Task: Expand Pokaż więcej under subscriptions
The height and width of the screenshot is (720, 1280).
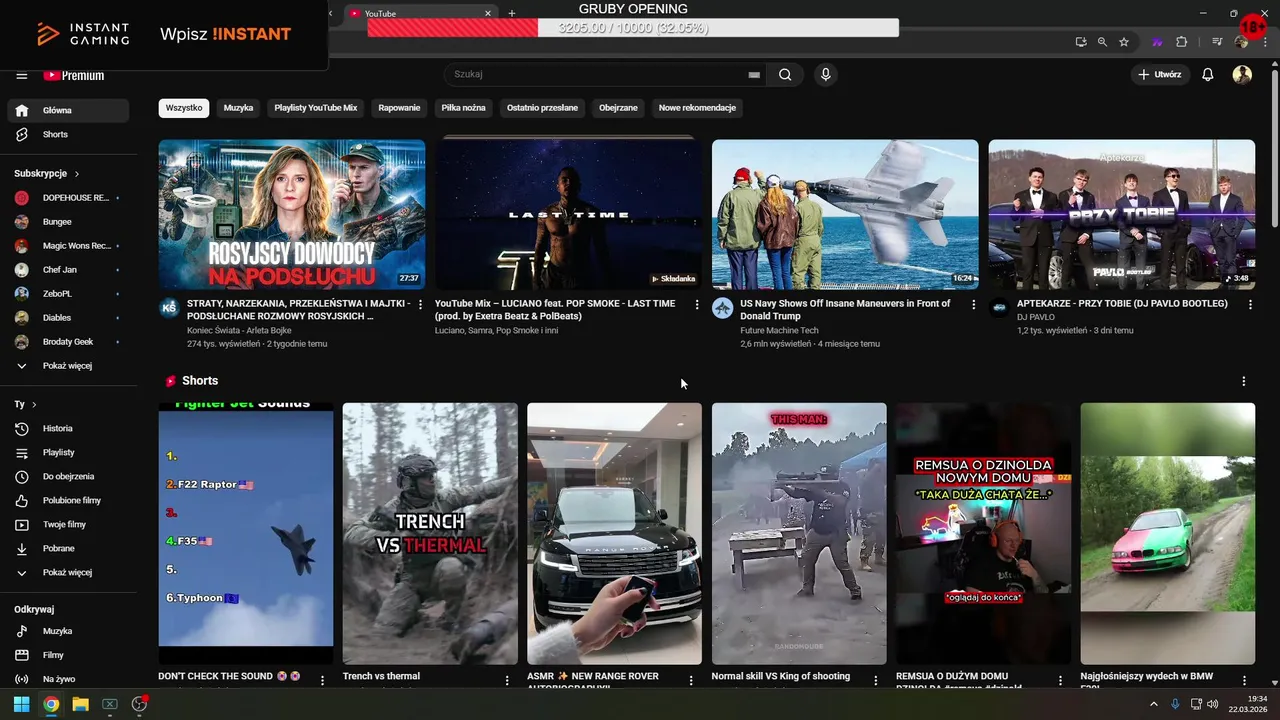Action: [x=68, y=366]
